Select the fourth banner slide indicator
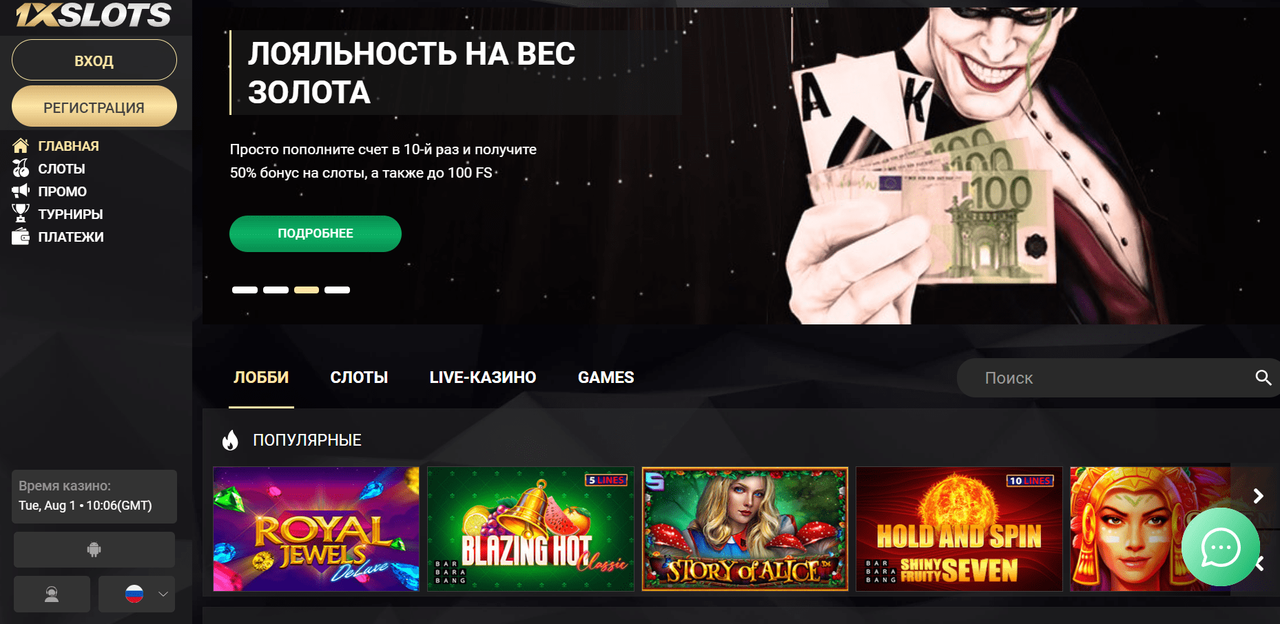 coord(337,290)
